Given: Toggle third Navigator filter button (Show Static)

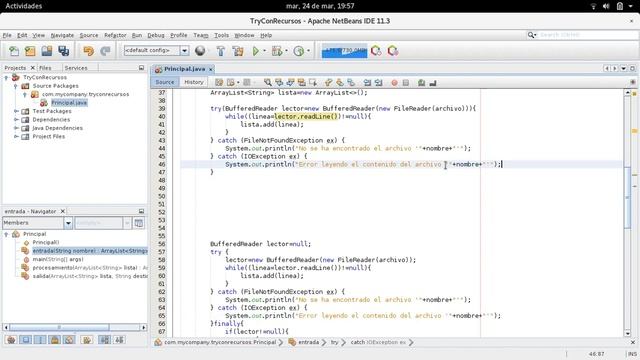Looking at the screenshot, I should click(40, 340).
